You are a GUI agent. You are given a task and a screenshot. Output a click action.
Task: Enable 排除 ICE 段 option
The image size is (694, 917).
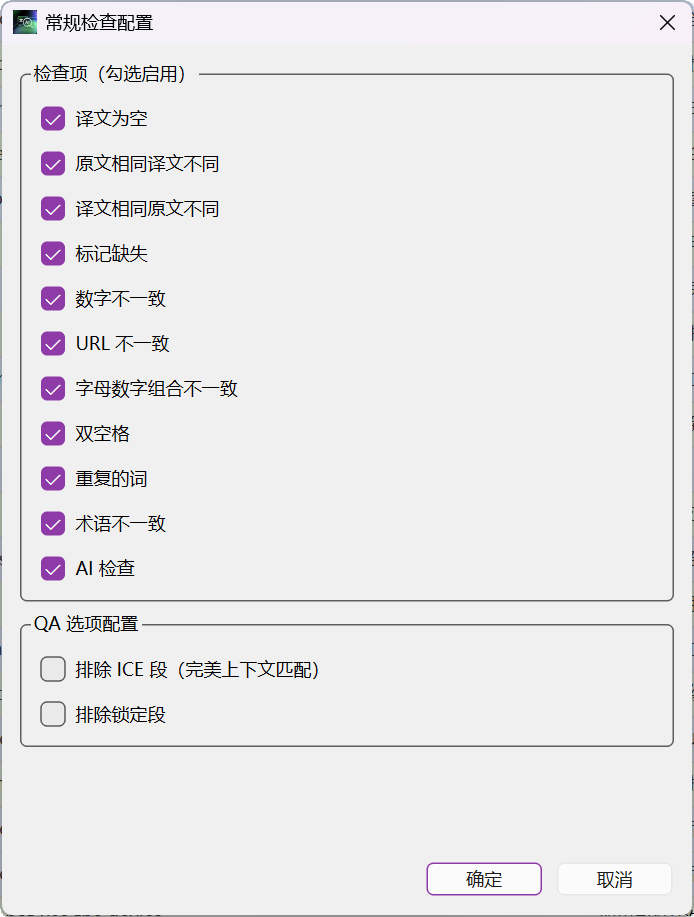pyautogui.click(x=53, y=669)
